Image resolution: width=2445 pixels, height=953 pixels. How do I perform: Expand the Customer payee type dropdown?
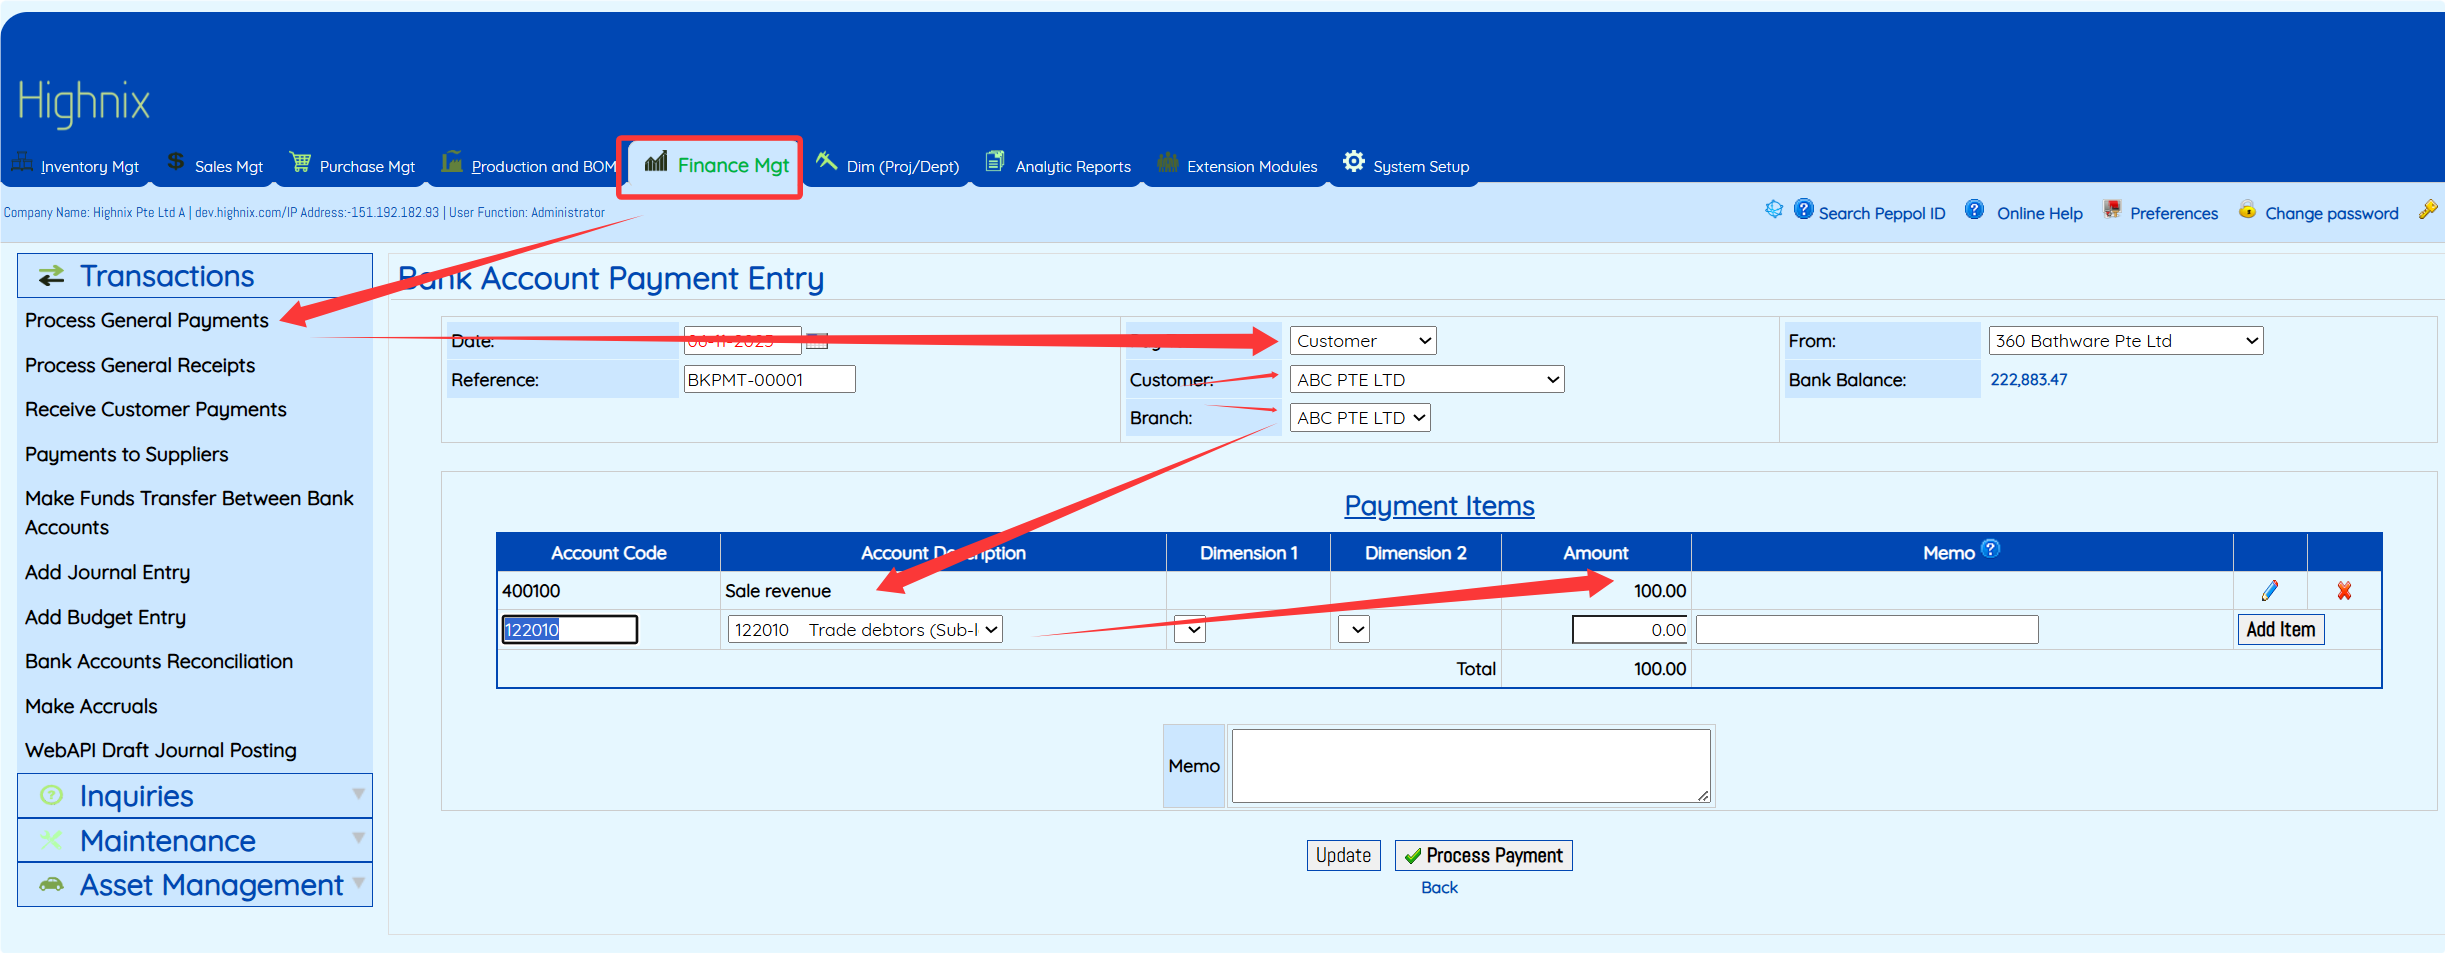pyautogui.click(x=1363, y=341)
